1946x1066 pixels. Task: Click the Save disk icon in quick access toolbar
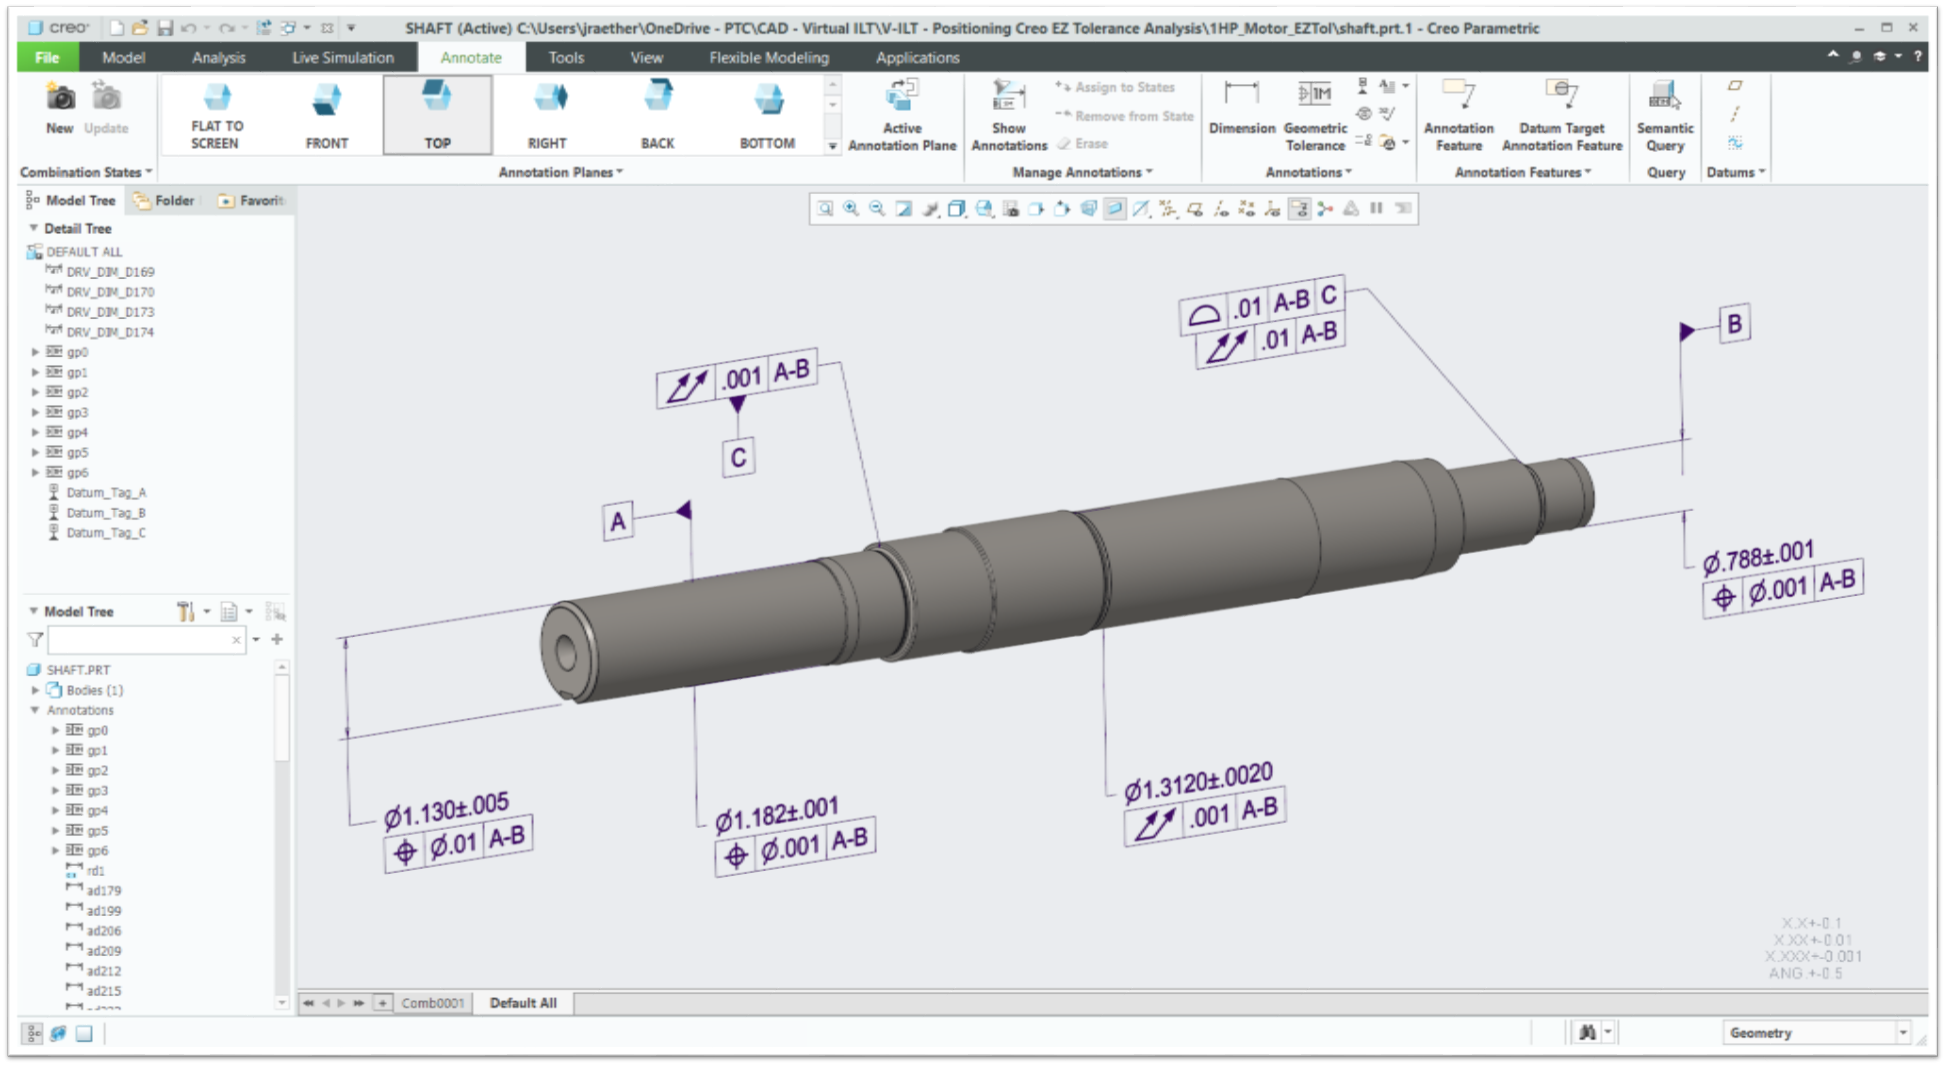(x=165, y=28)
